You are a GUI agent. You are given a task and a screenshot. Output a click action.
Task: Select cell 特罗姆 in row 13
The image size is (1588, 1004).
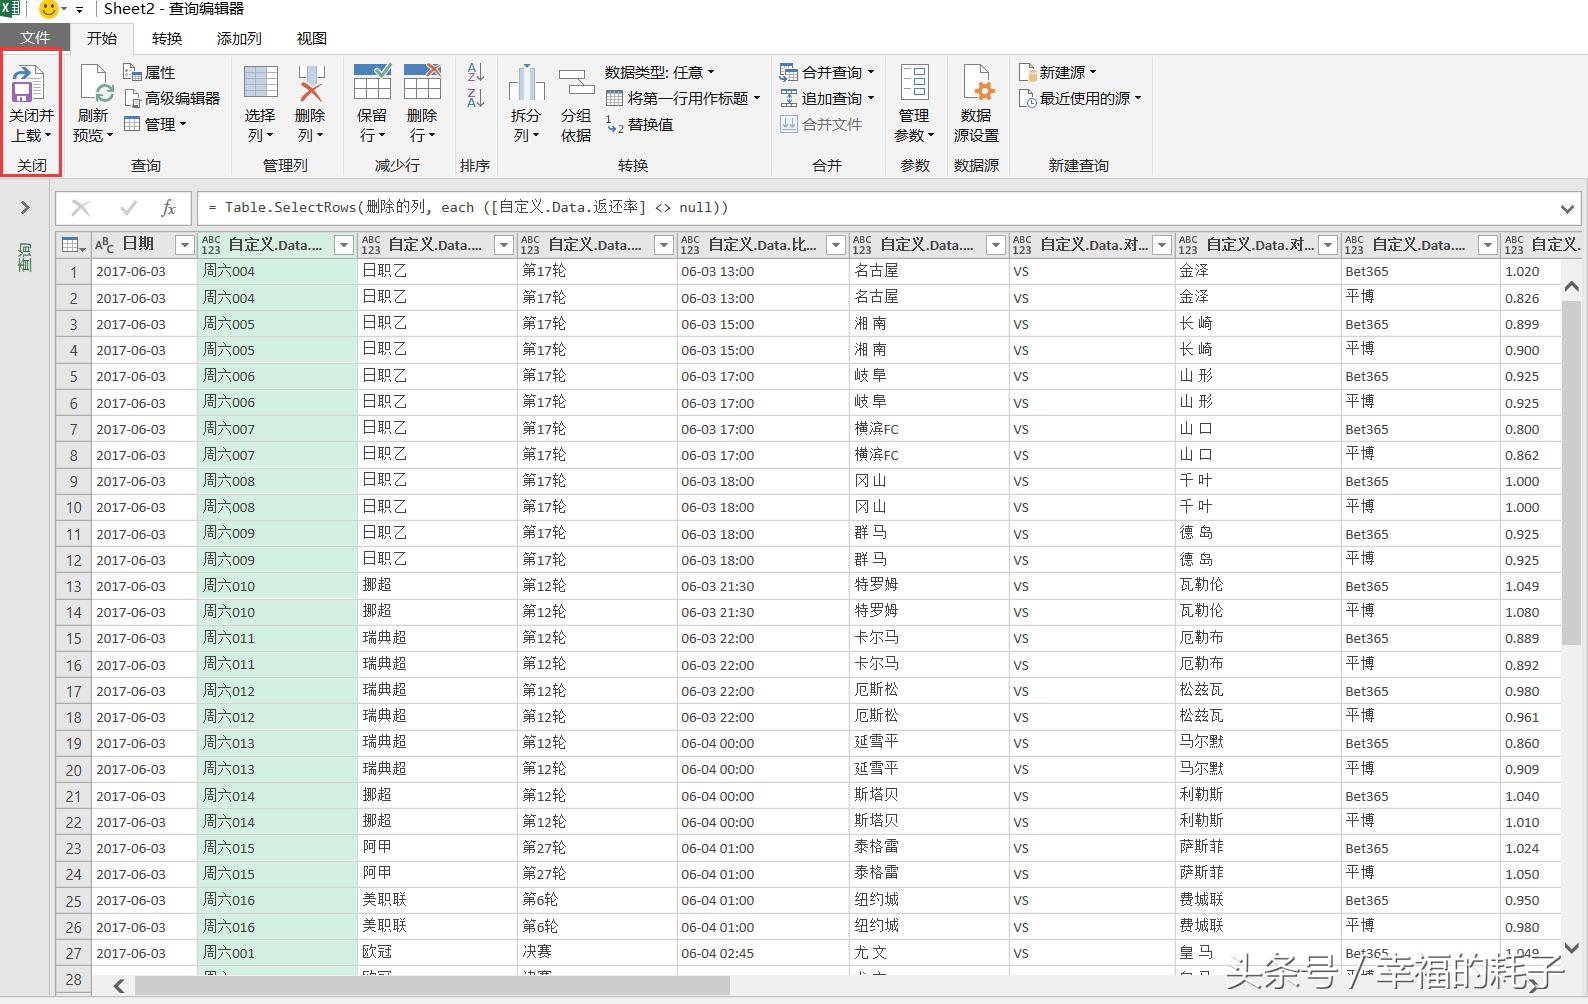[929, 586]
